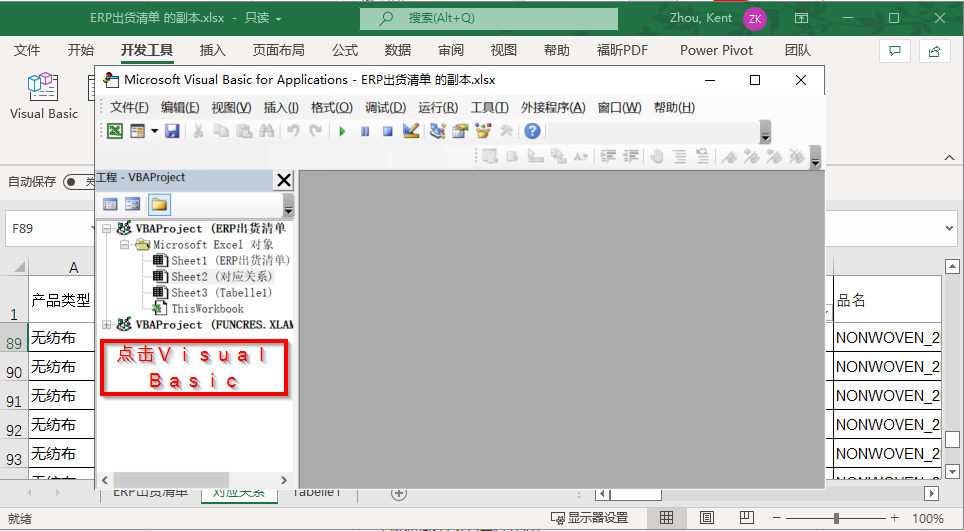
Task: Collapse VBAProject (ERP出货清单) tree node
Action: coord(106,229)
